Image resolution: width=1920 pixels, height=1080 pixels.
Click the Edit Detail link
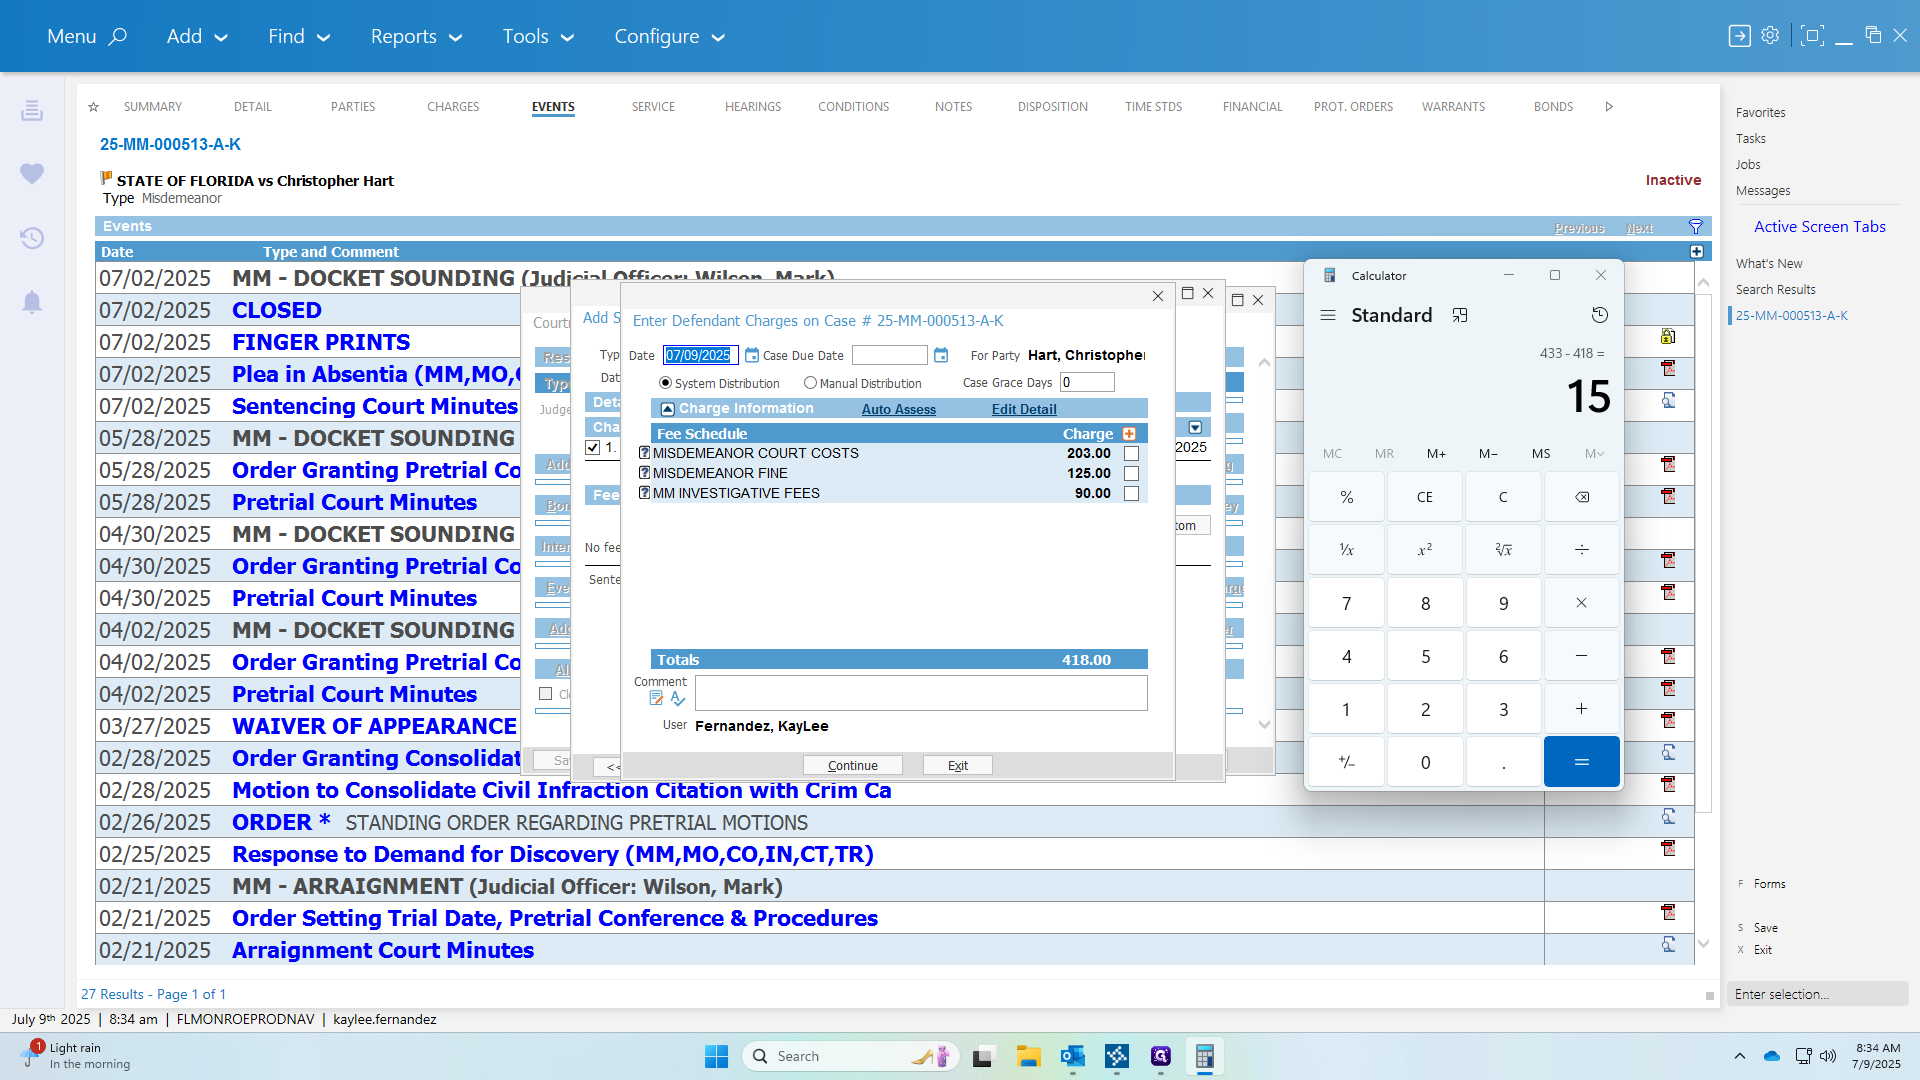point(1024,409)
